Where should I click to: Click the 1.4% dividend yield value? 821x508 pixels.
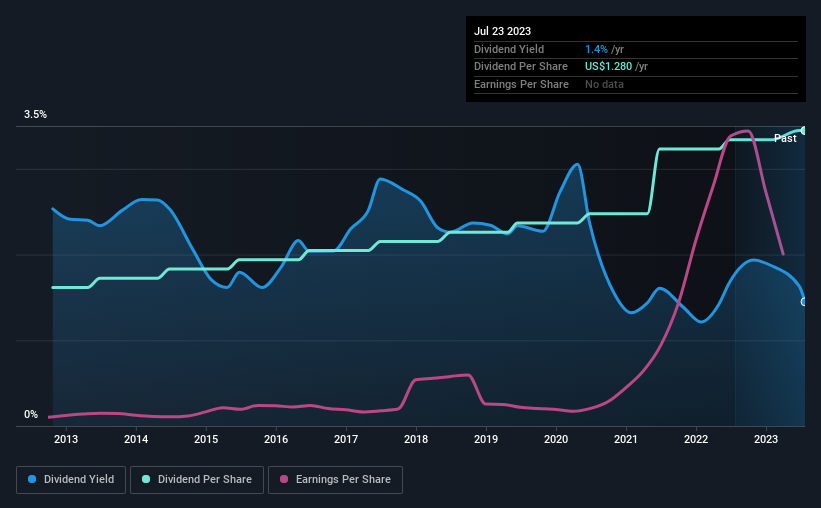[596, 49]
